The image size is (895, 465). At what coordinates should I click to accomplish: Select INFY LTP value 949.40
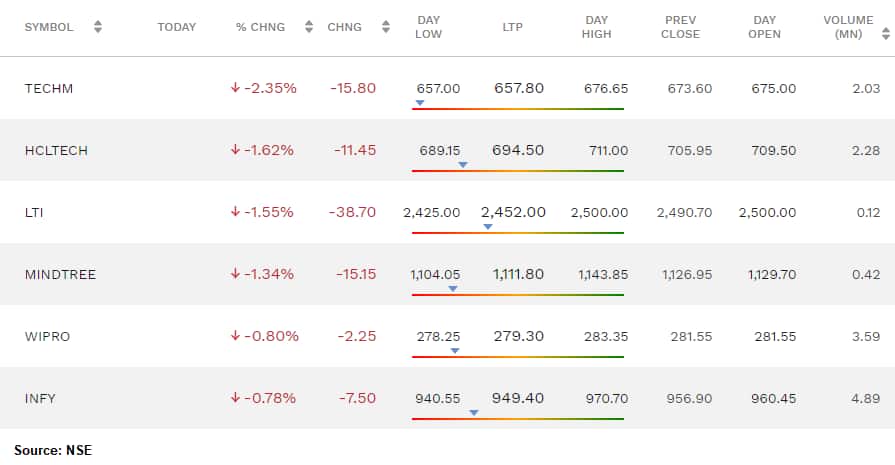(x=518, y=398)
